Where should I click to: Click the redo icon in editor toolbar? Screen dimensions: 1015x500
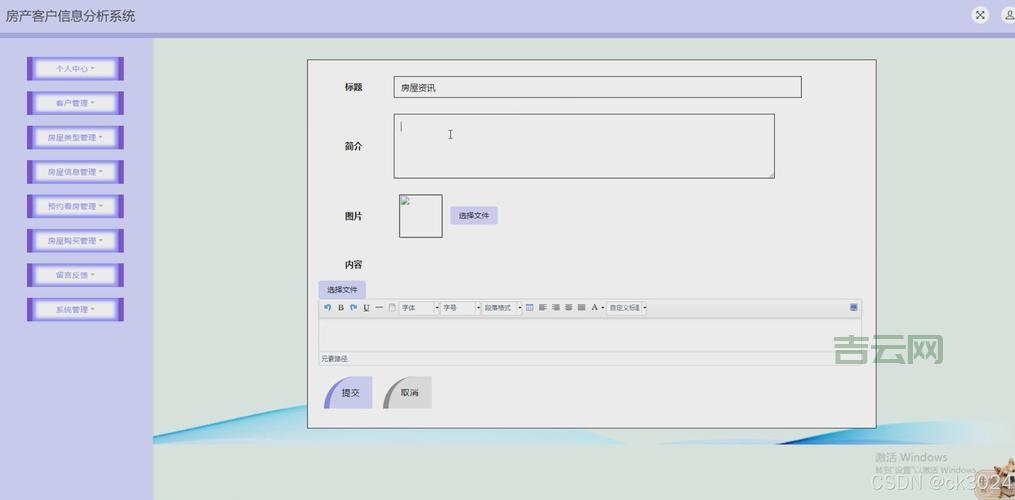point(353,308)
